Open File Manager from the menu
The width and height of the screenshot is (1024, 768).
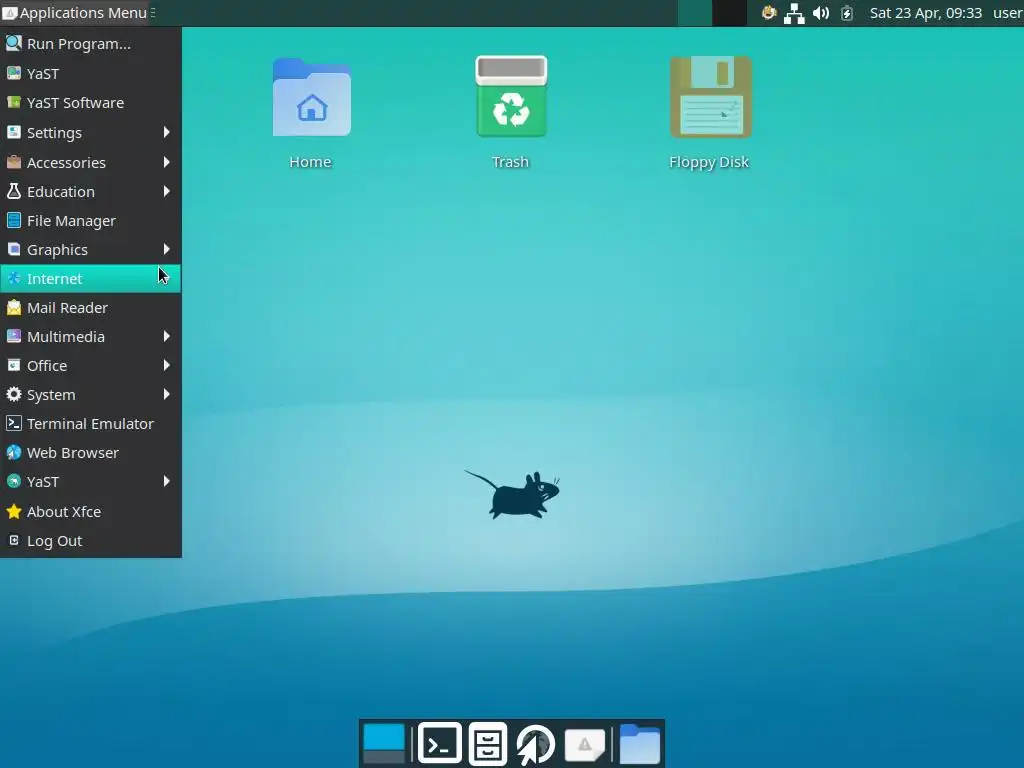pos(91,221)
